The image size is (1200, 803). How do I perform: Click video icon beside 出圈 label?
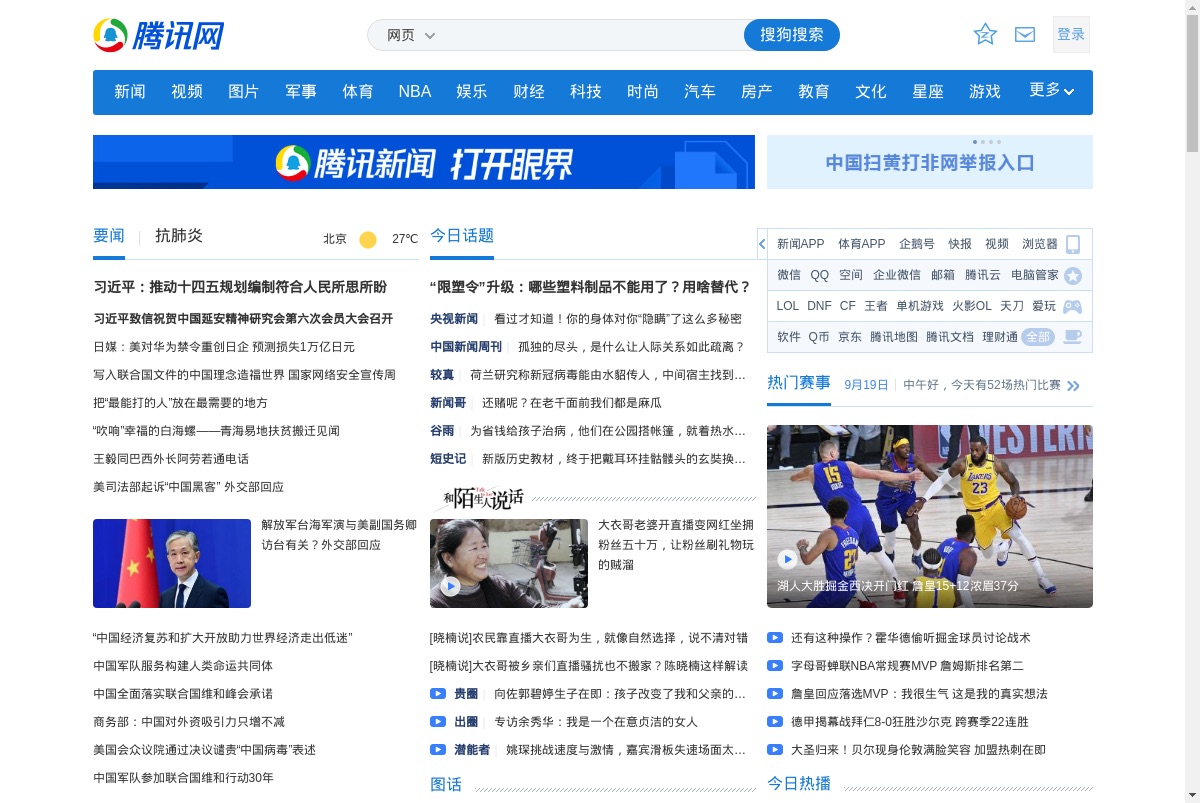pos(438,721)
